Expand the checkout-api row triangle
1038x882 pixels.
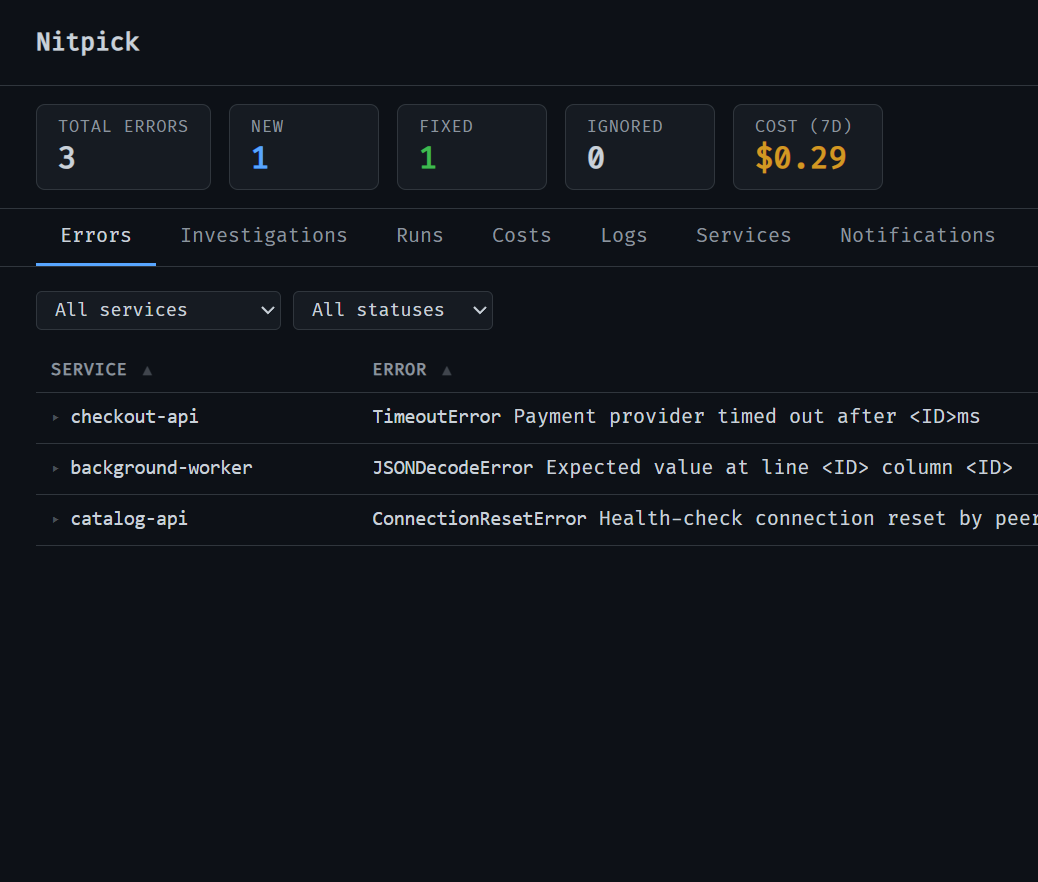tap(56, 418)
